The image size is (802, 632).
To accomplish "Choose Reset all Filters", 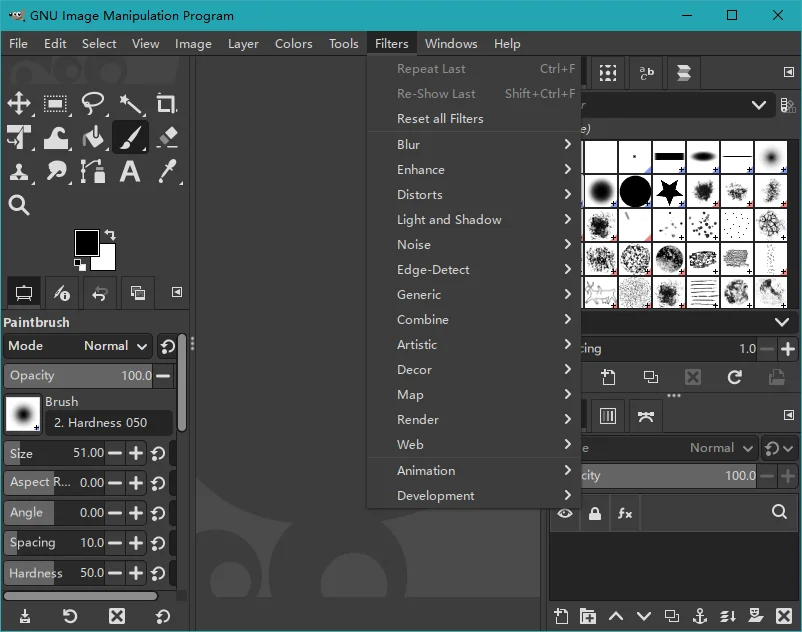I will pyautogui.click(x=474, y=119).
